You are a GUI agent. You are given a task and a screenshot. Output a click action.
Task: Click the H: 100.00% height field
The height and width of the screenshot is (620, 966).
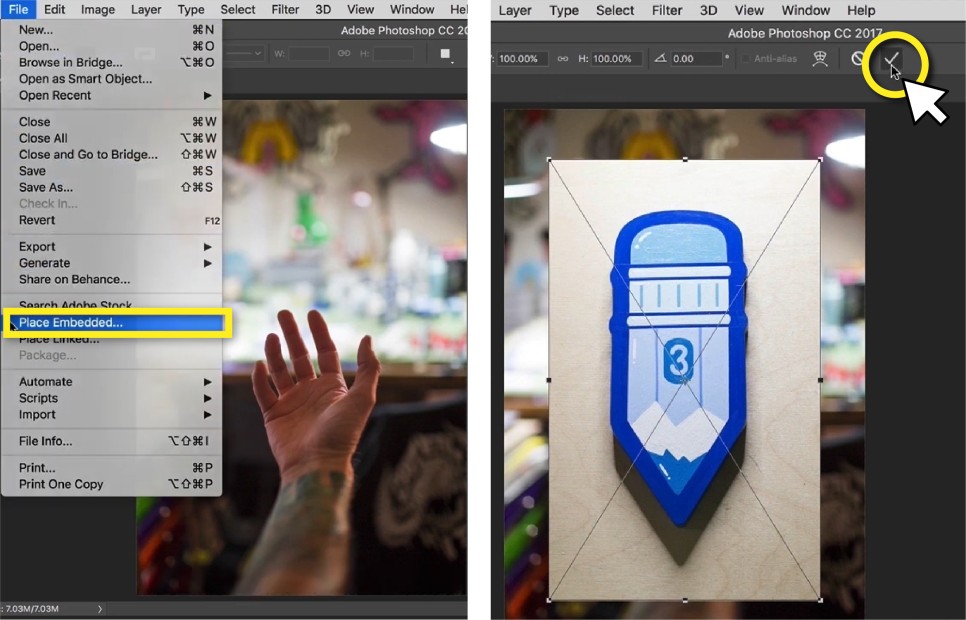617,59
